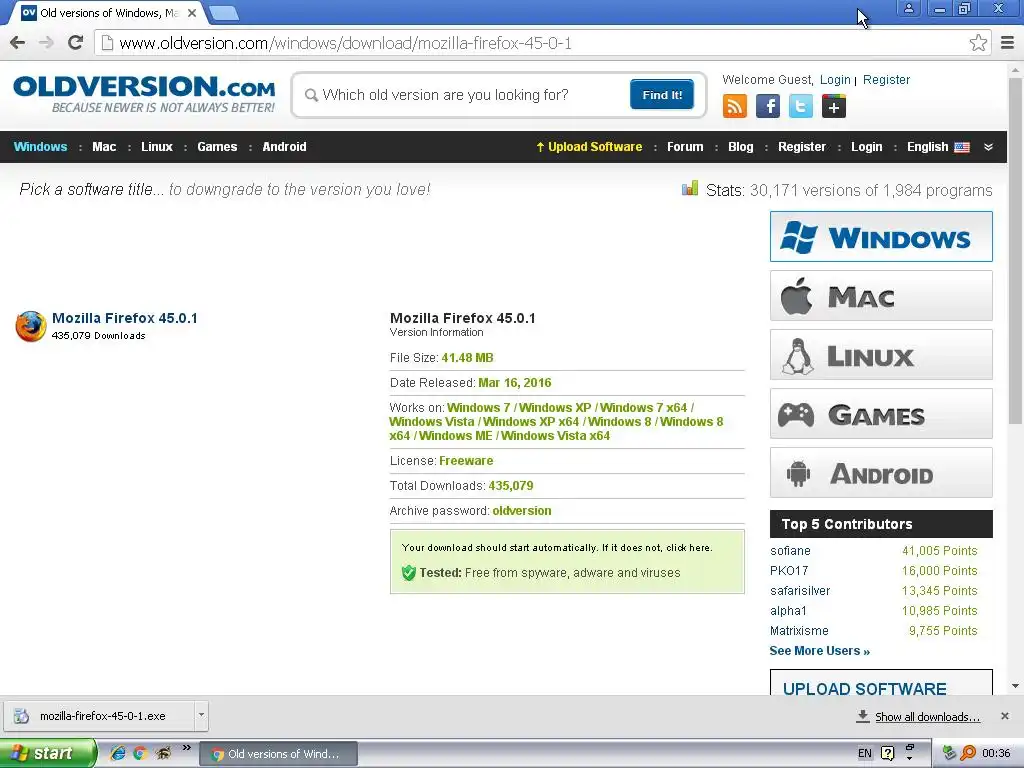Screen dimensions: 1024x768
Task: Click the Mozilla Firefox logo icon
Action: pyautogui.click(x=31, y=326)
